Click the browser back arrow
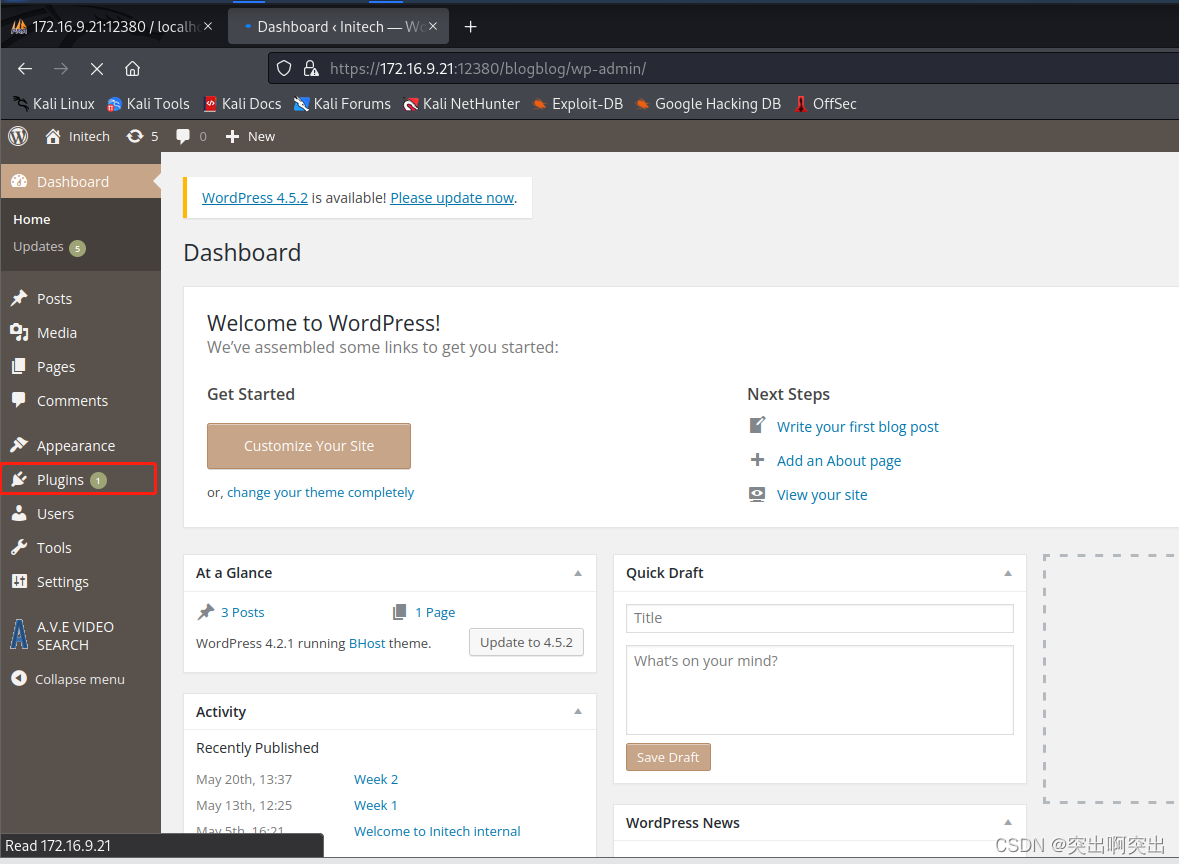The height and width of the screenshot is (864, 1179). [x=25, y=68]
